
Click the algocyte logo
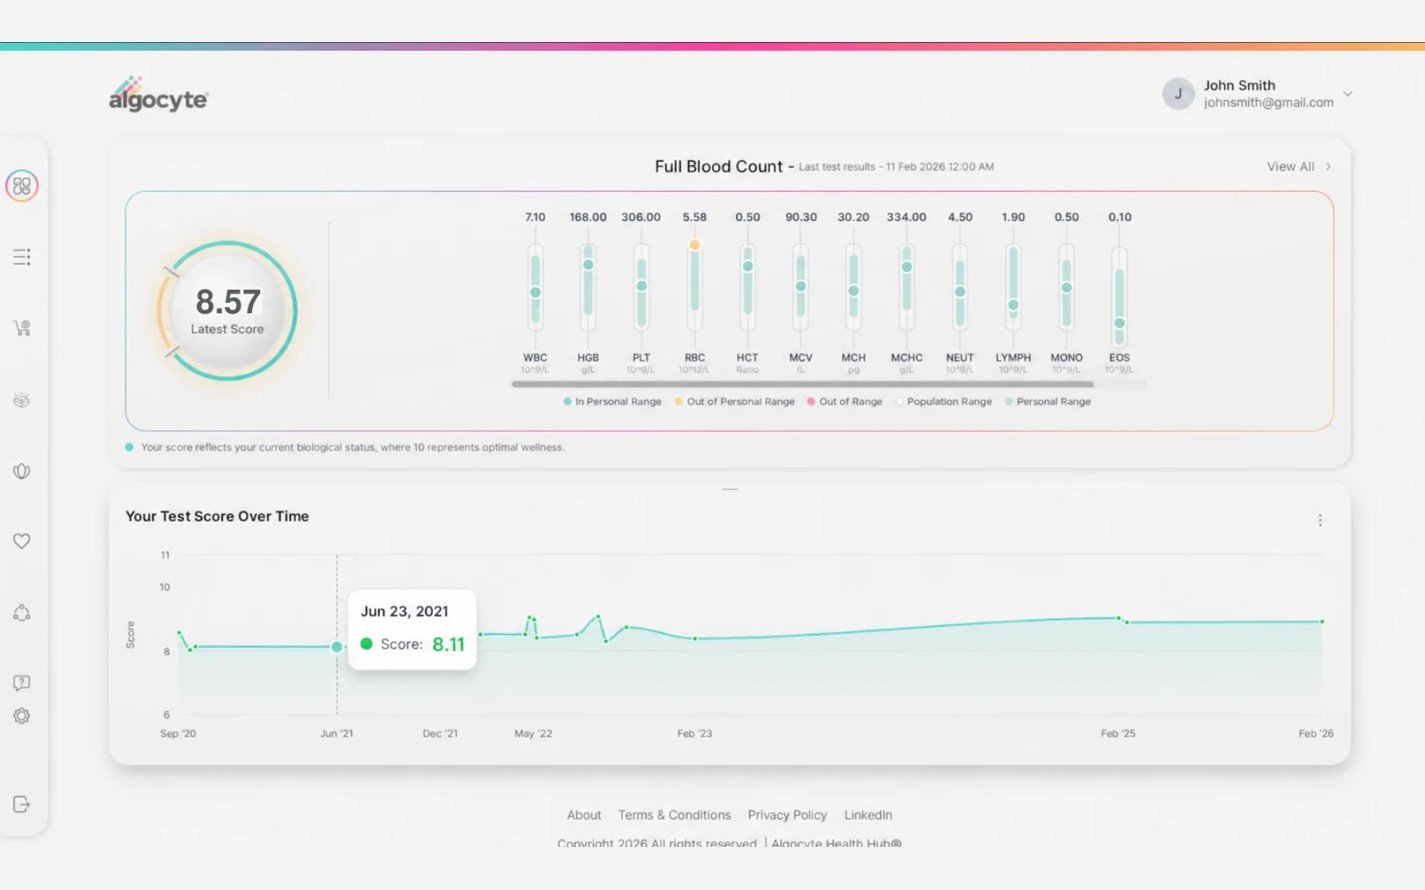[x=158, y=94]
